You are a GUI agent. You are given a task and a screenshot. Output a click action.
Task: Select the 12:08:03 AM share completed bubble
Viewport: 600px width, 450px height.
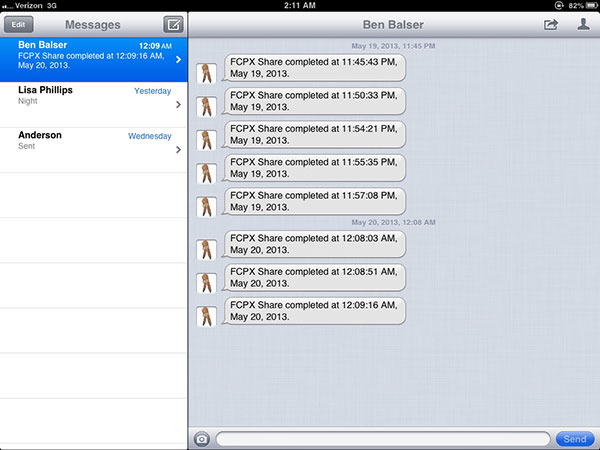(314, 244)
